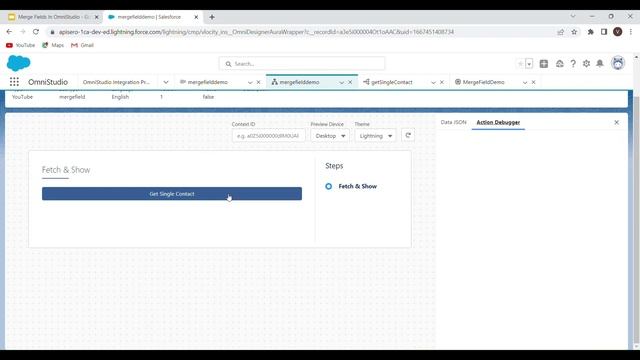This screenshot has height=360, width=640.
Task: Open the Setup gear icon
Action: [x=587, y=64]
